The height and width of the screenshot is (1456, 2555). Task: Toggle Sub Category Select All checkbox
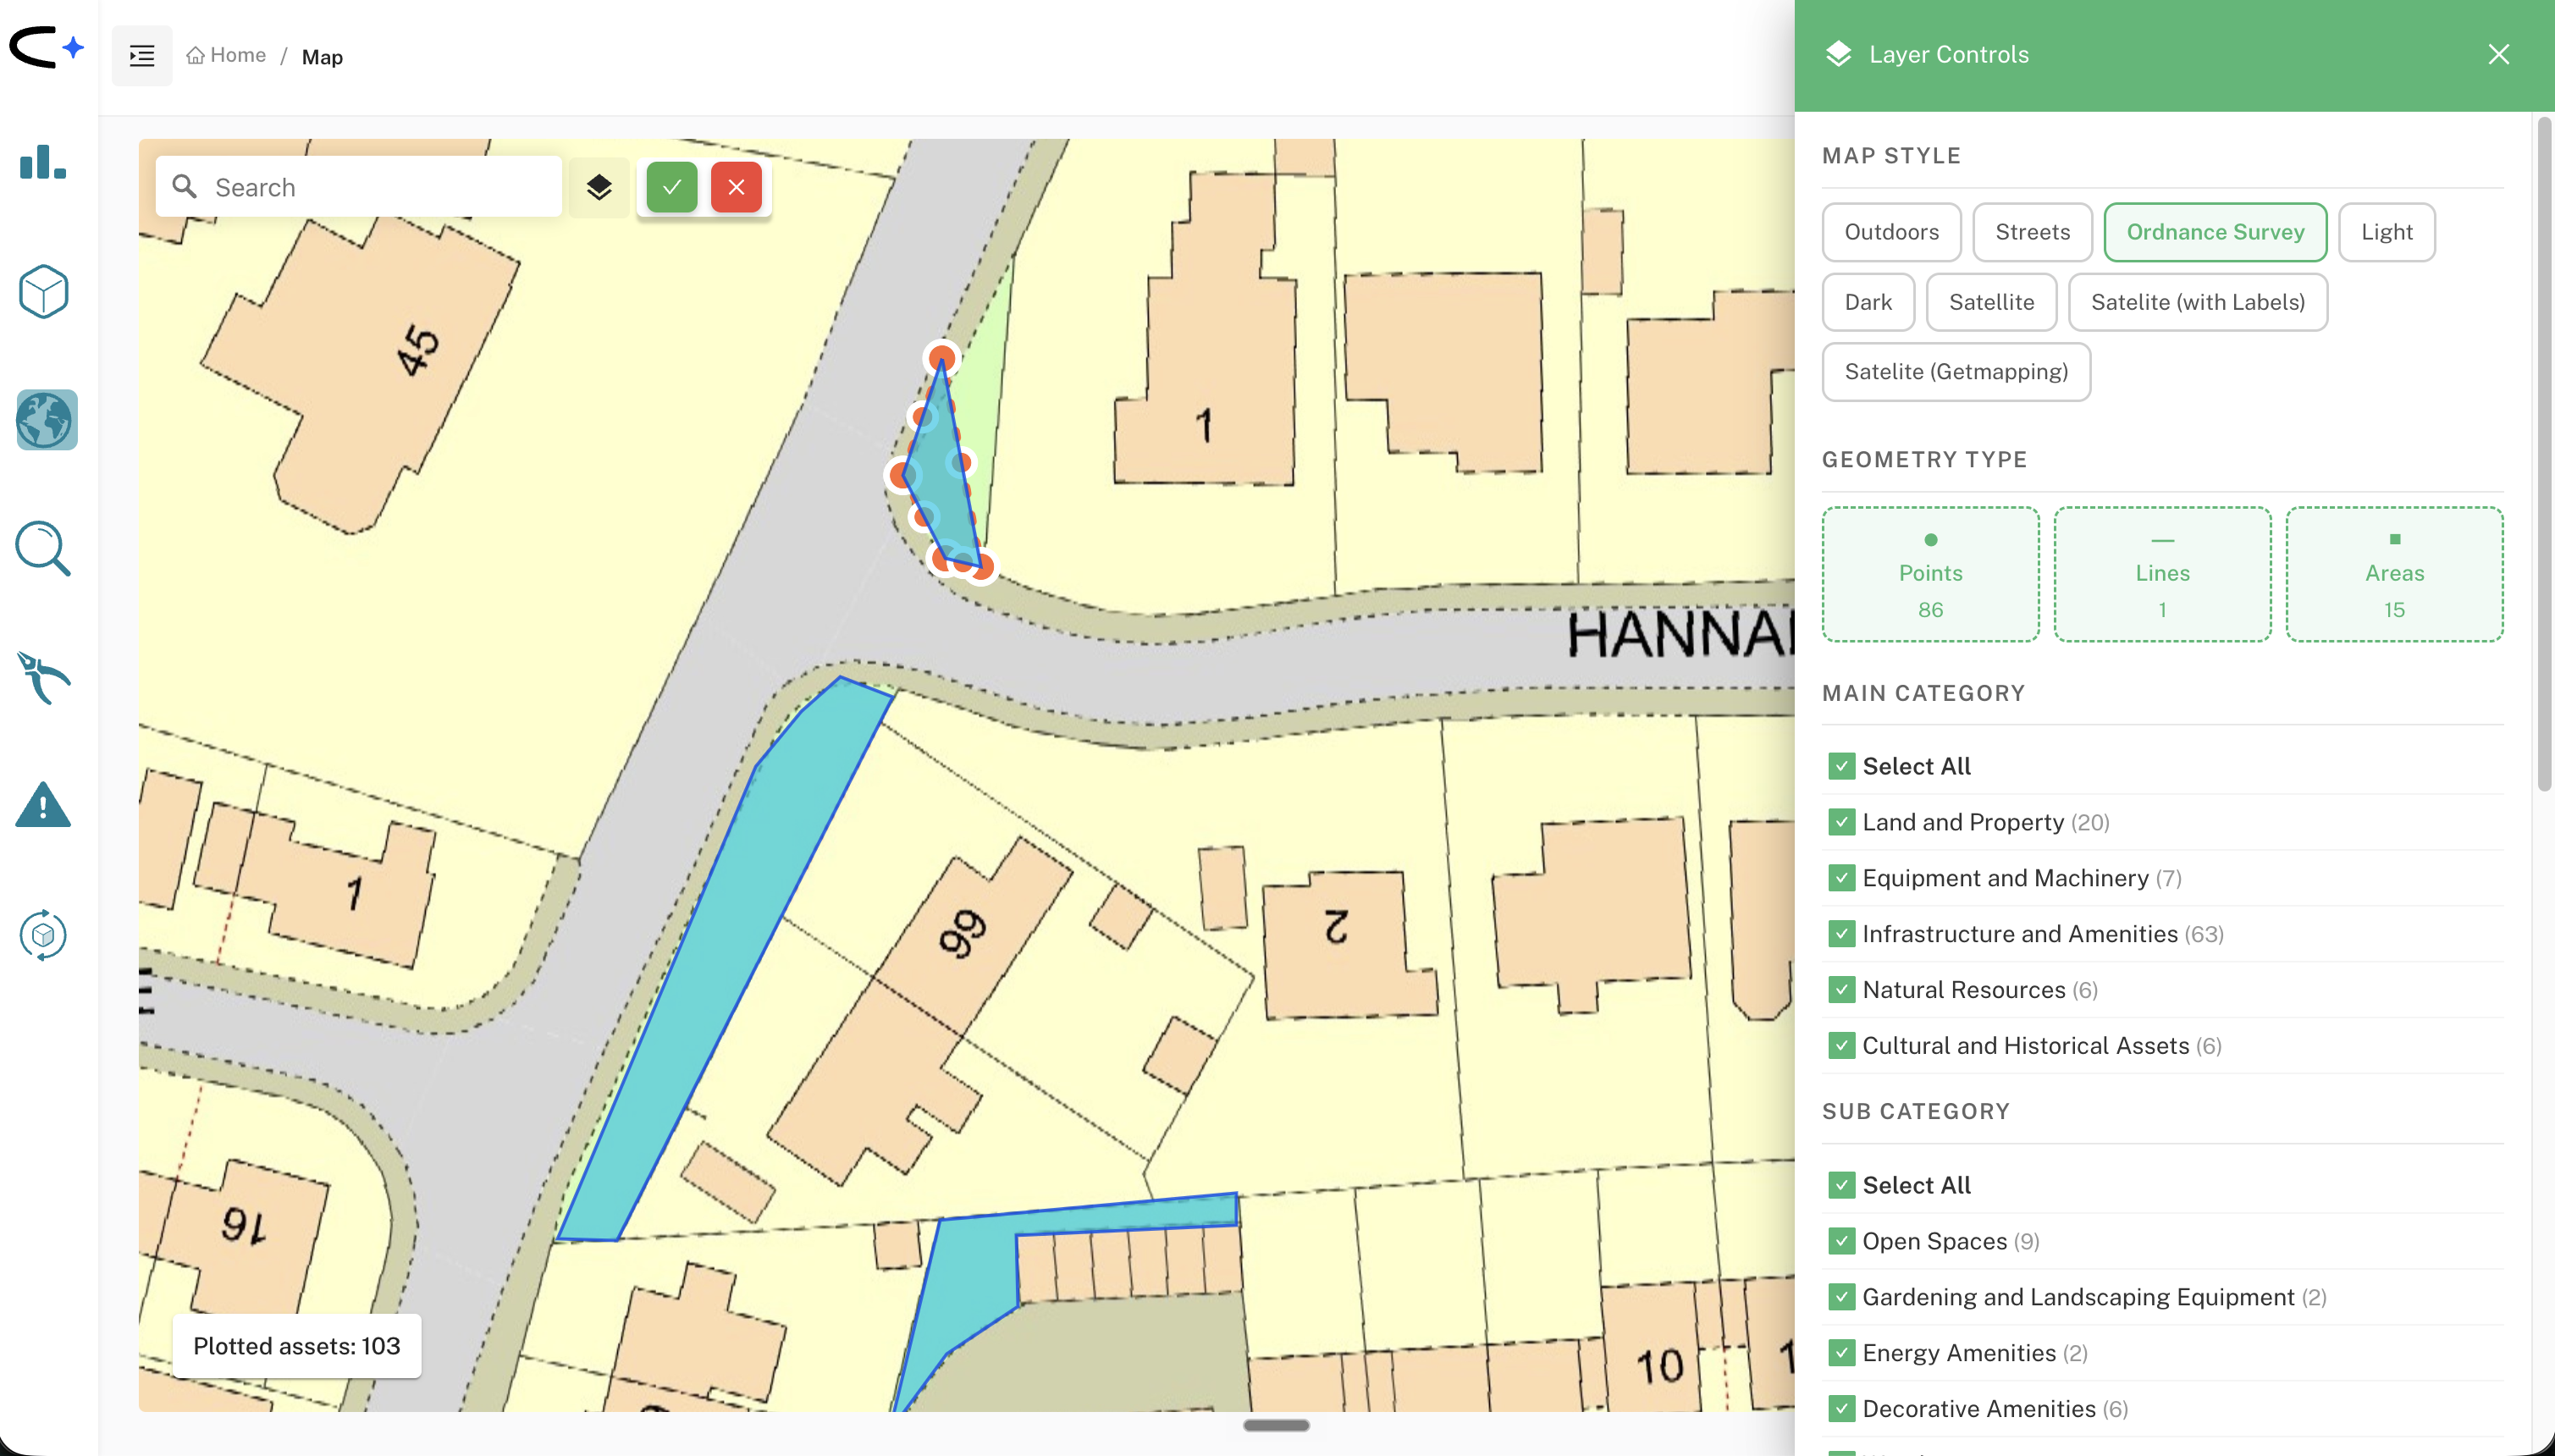click(1841, 1185)
